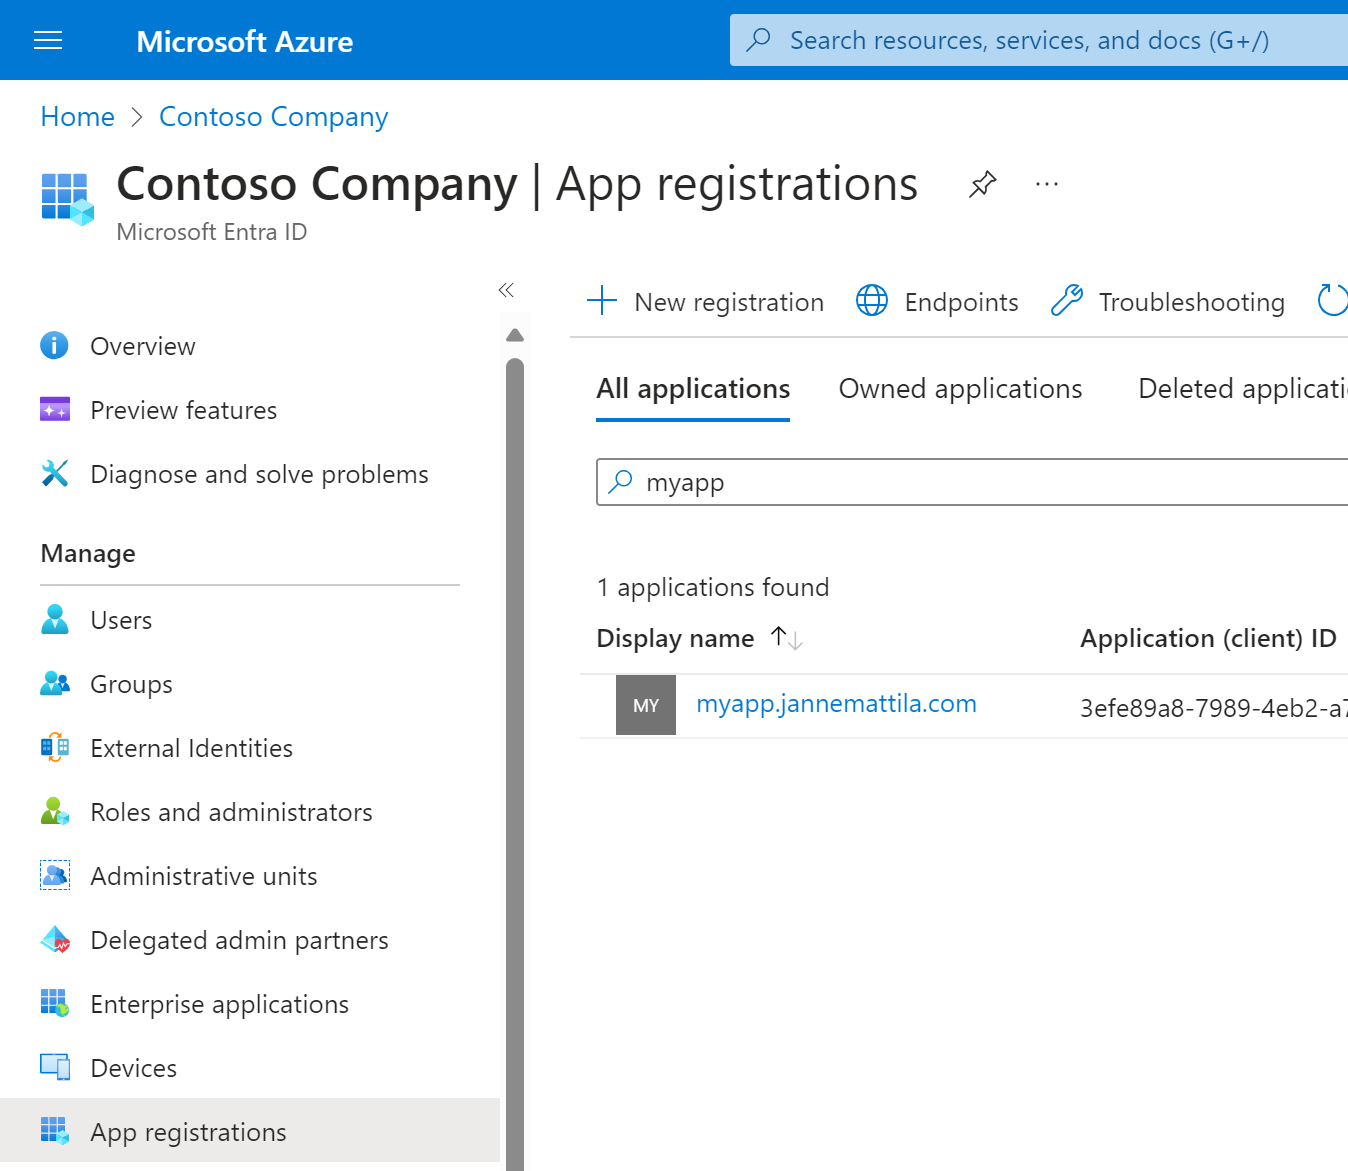This screenshot has width=1348, height=1171.
Task: Click the magnifier icon in the app filter box
Action: pos(621,481)
